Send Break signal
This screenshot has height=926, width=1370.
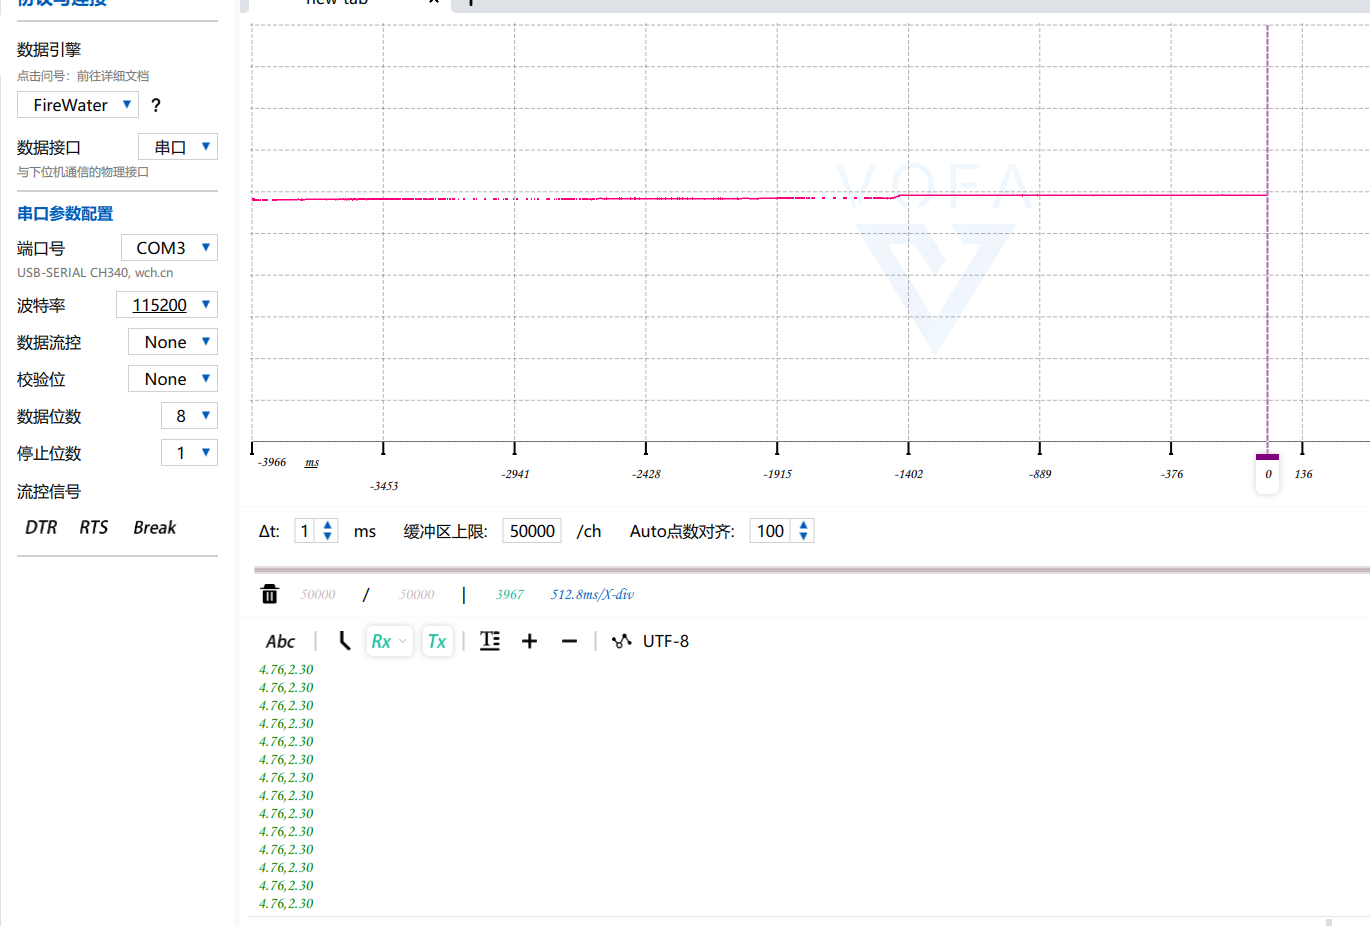click(155, 527)
